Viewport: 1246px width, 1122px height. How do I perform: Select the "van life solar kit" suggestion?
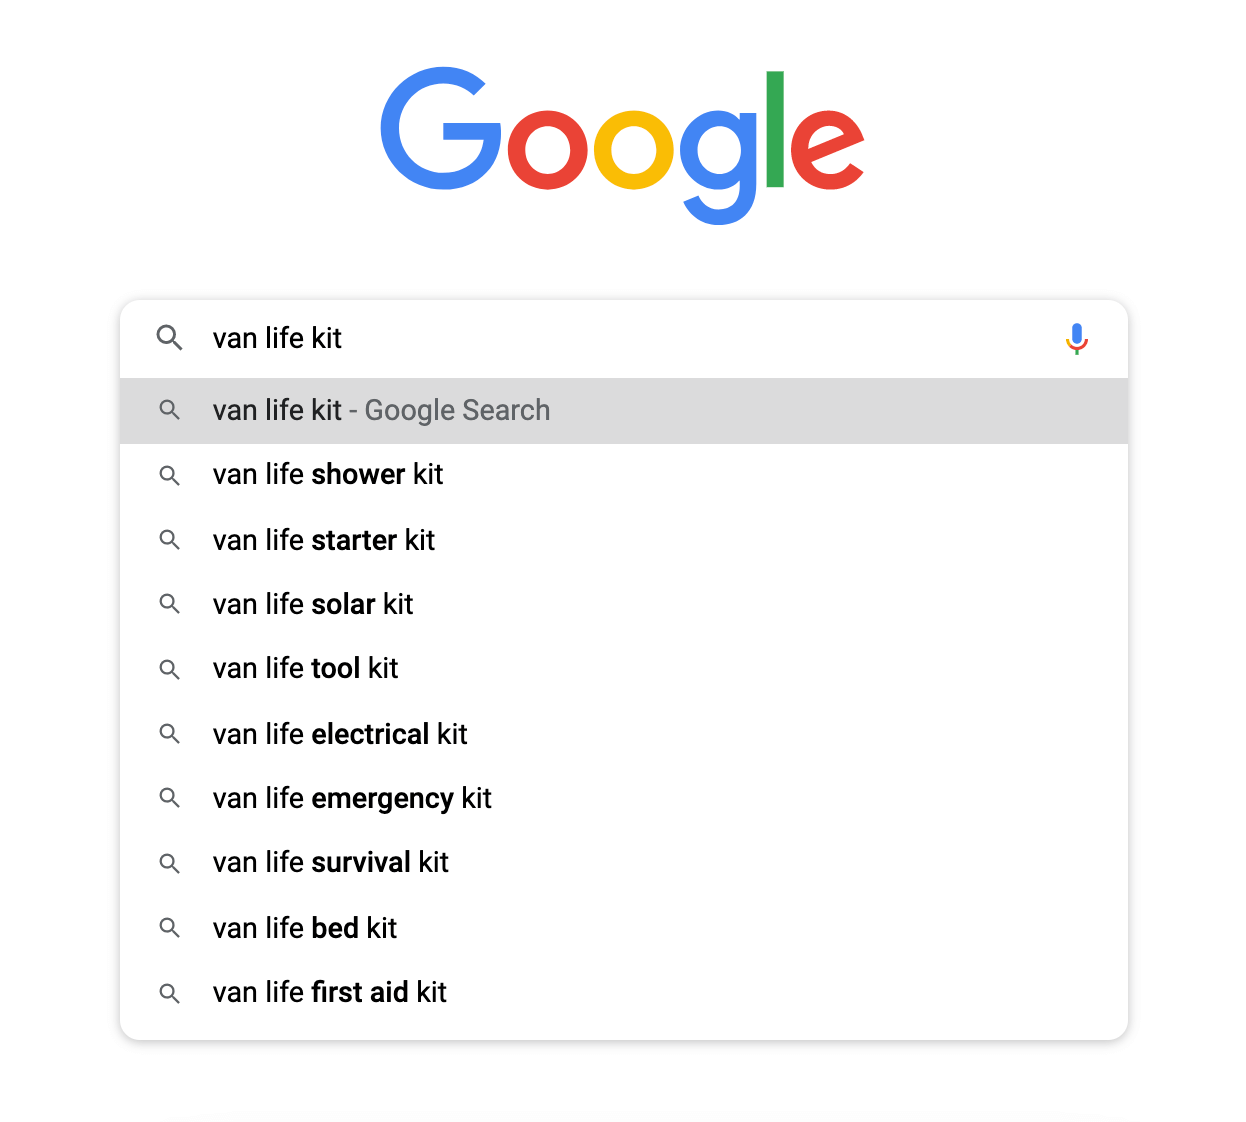[x=313, y=604]
